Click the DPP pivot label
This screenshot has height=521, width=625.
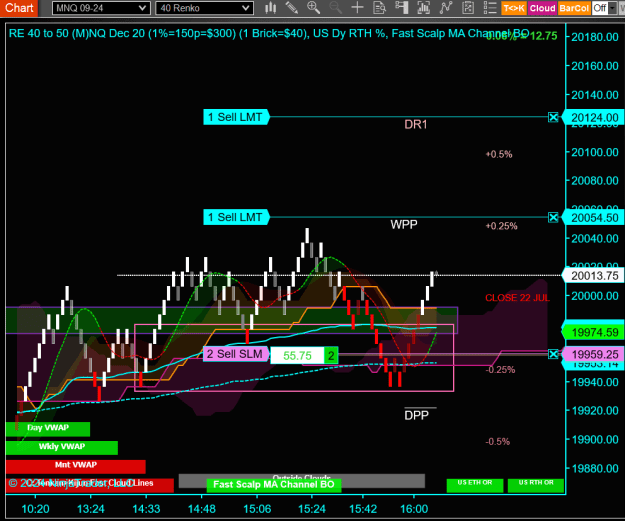[416, 416]
